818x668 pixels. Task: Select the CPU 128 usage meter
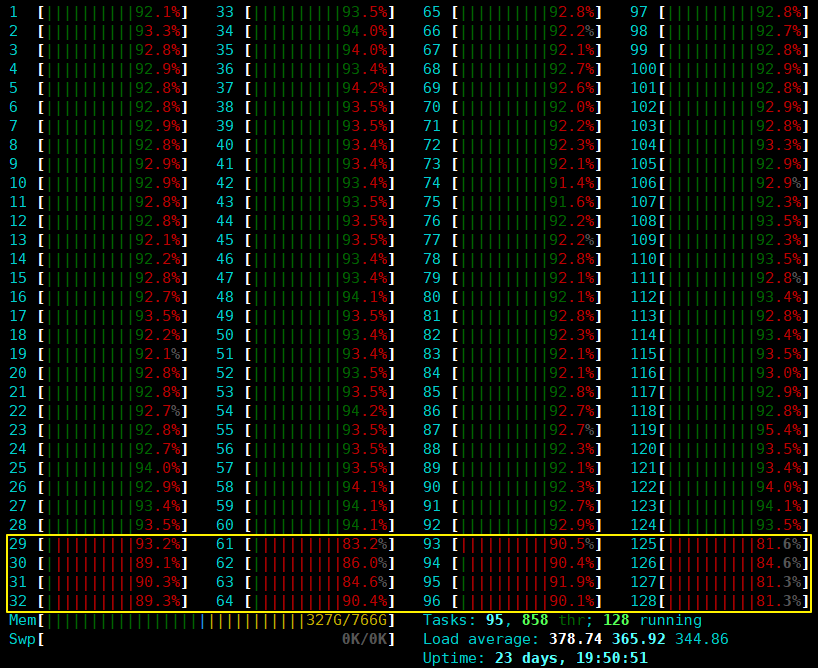[733, 601]
